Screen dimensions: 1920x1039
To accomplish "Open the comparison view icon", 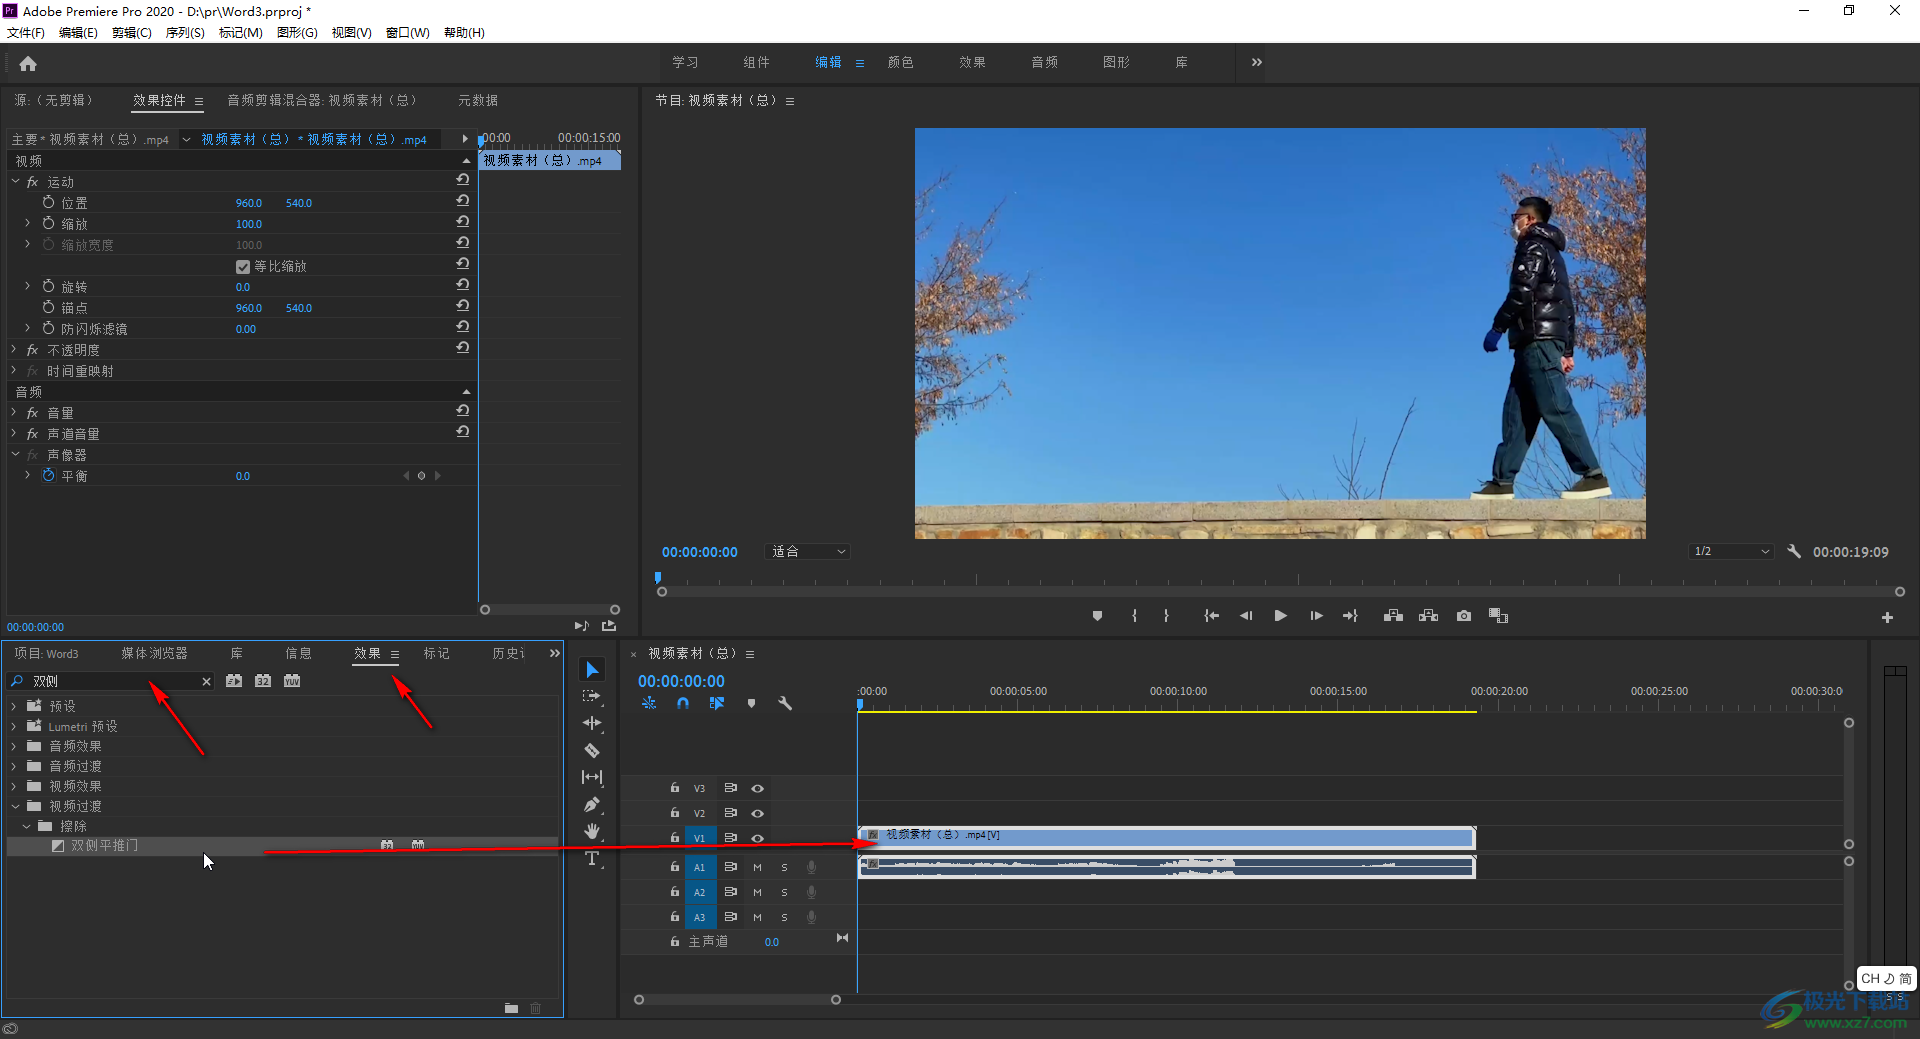I will (x=1498, y=616).
